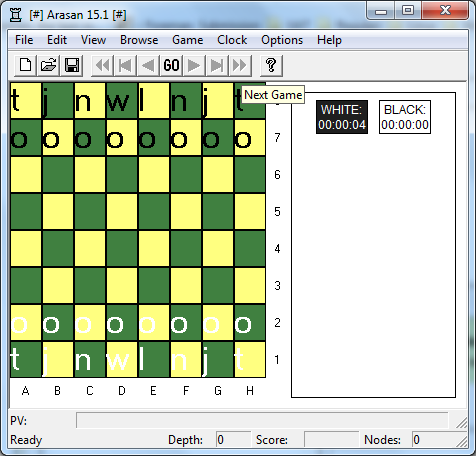Screen dimensions: 476x456
Task: Minimize the Arasan window
Action: point(381,11)
